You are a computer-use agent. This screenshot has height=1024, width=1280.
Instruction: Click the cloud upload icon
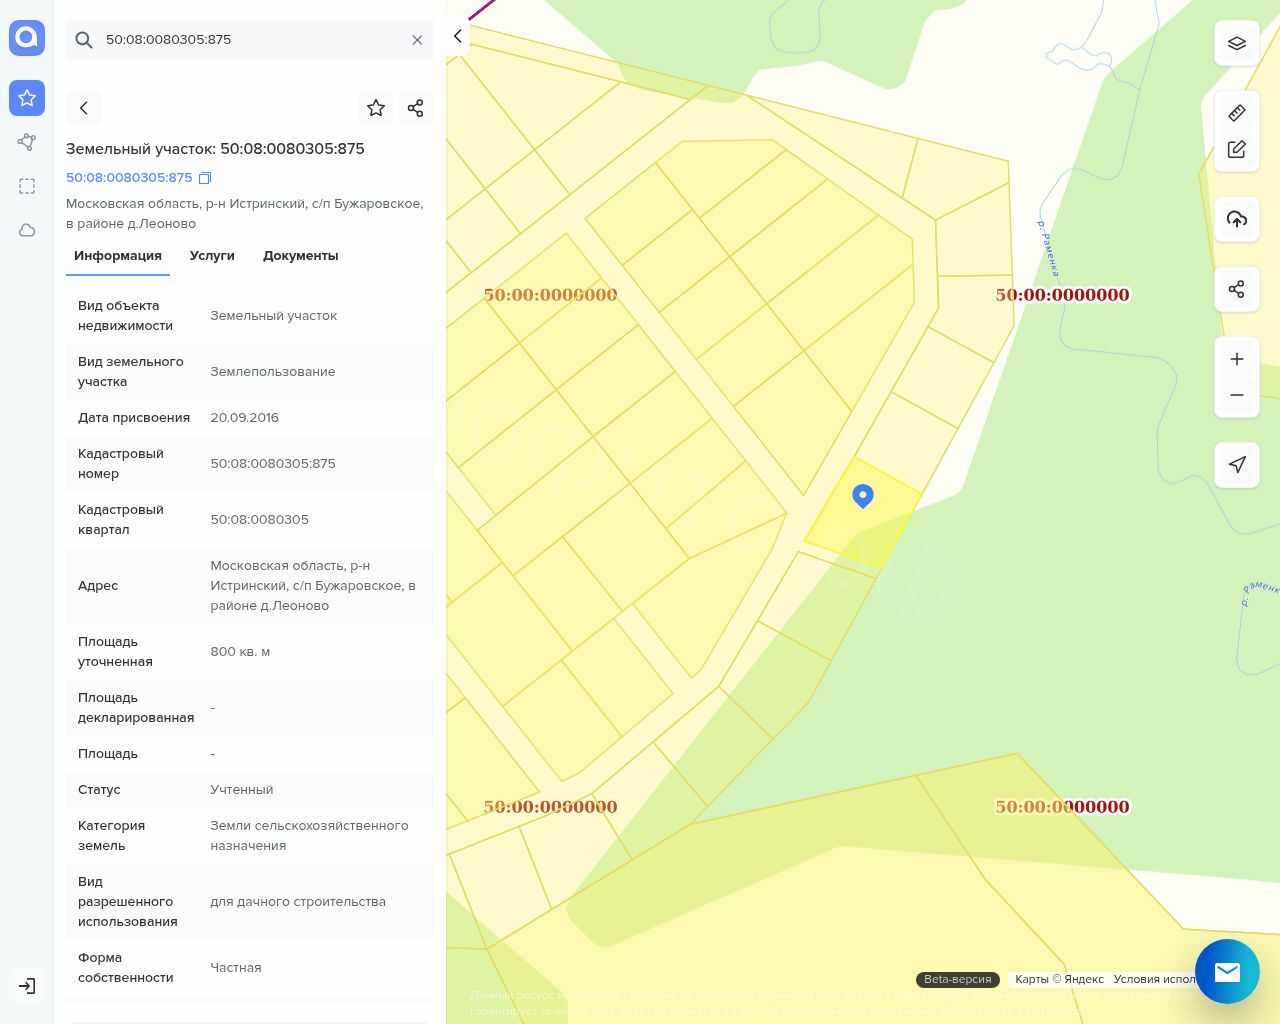(1236, 219)
